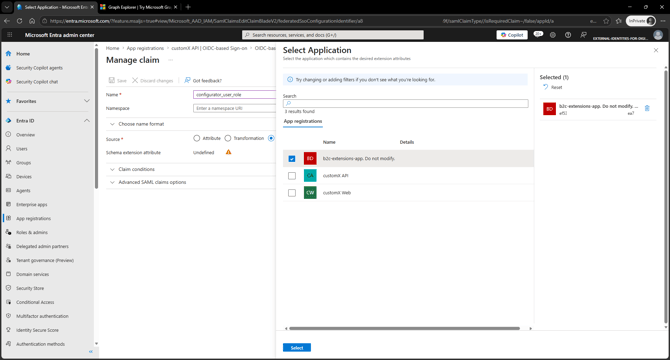Open Overview under Entra ID

point(25,135)
